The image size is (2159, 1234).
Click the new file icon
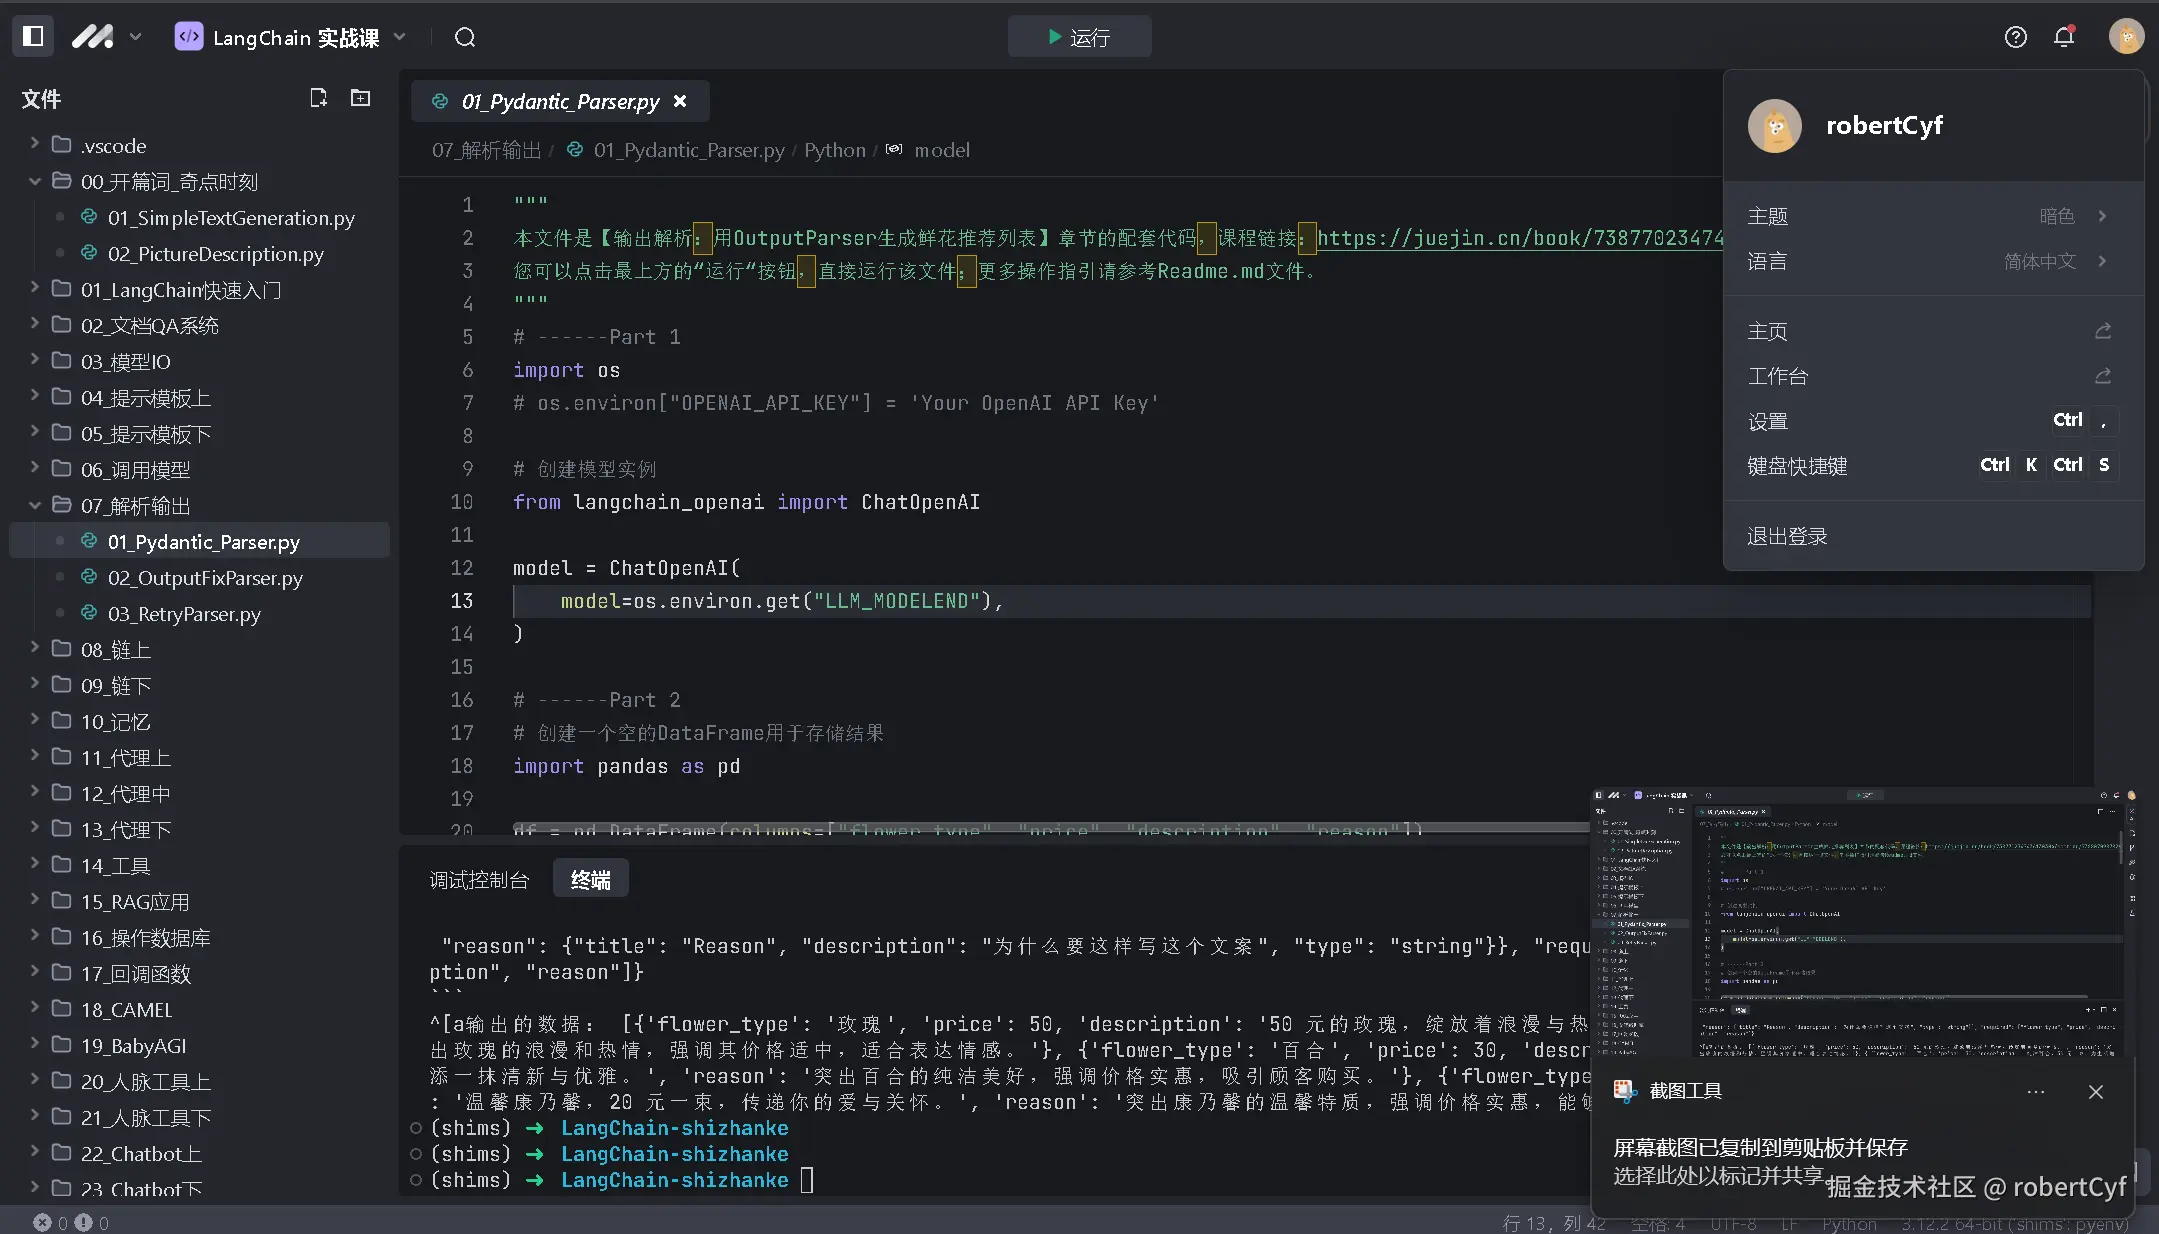(318, 98)
